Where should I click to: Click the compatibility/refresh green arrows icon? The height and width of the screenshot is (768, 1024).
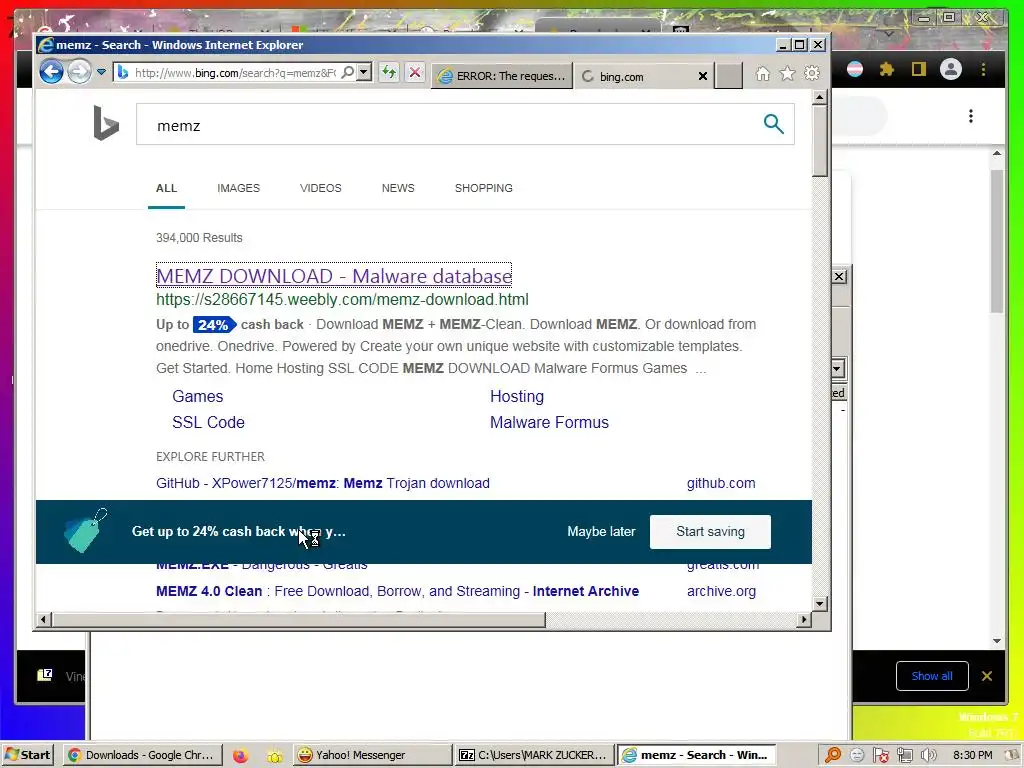click(389, 72)
